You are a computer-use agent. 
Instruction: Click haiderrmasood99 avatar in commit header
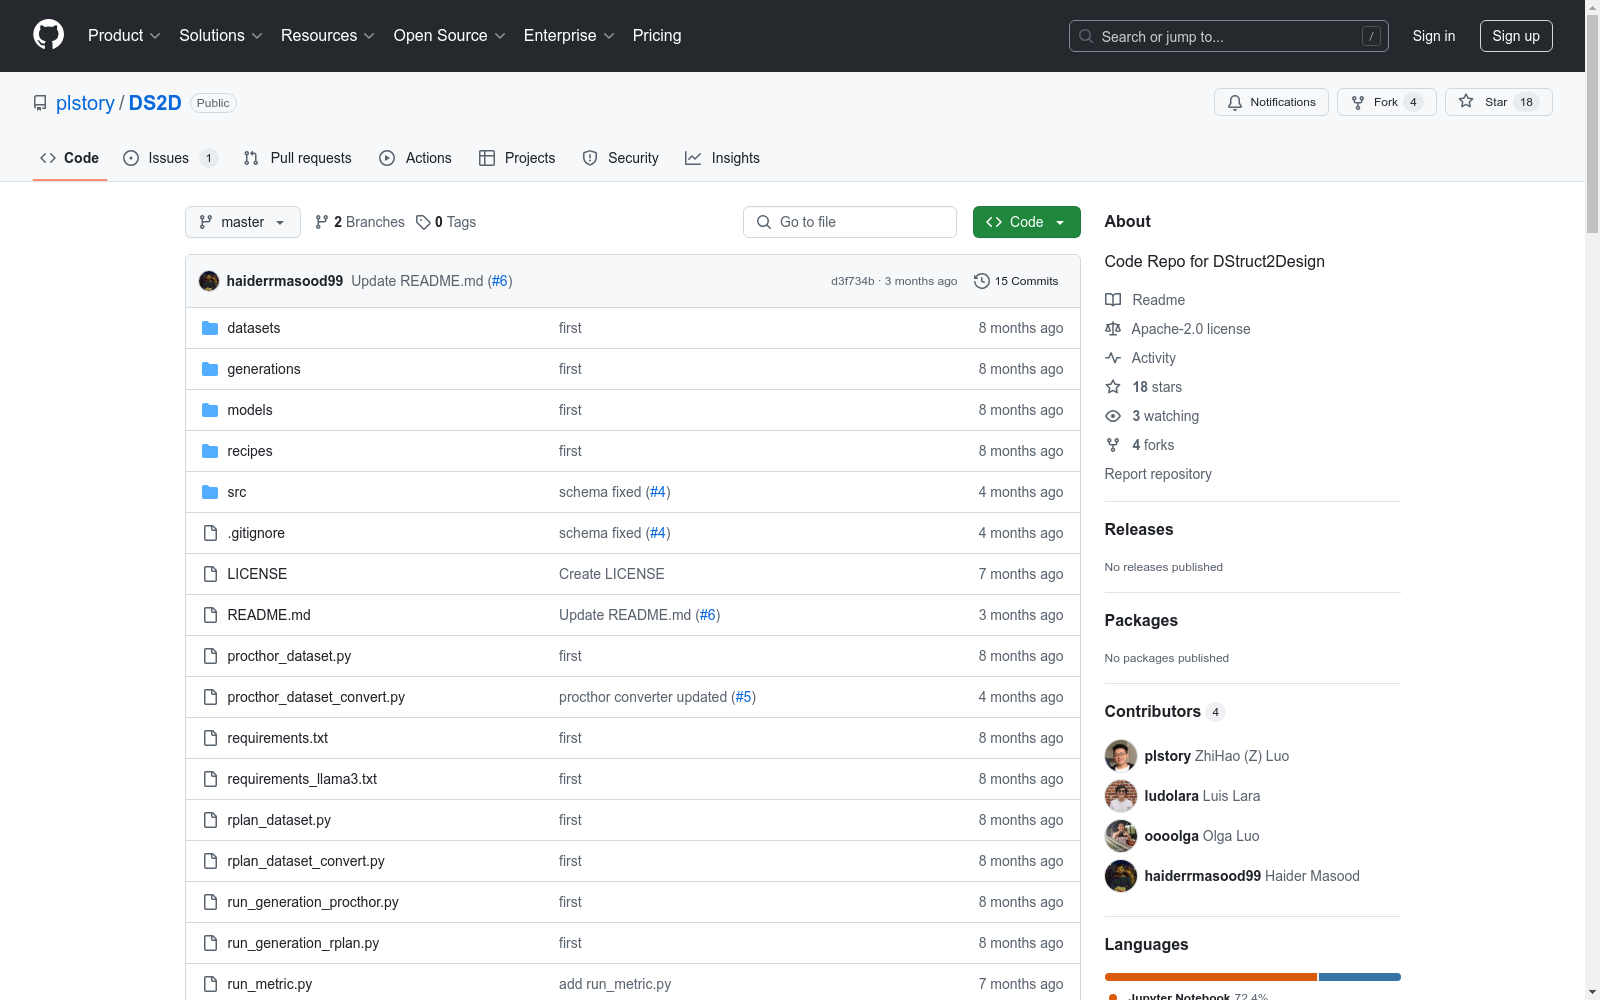209,281
